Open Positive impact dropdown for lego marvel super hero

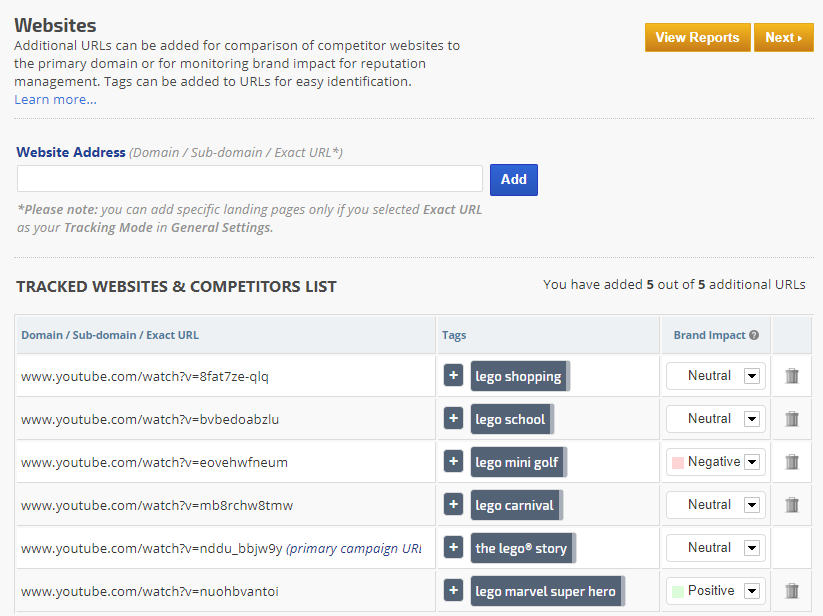point(752,591)
